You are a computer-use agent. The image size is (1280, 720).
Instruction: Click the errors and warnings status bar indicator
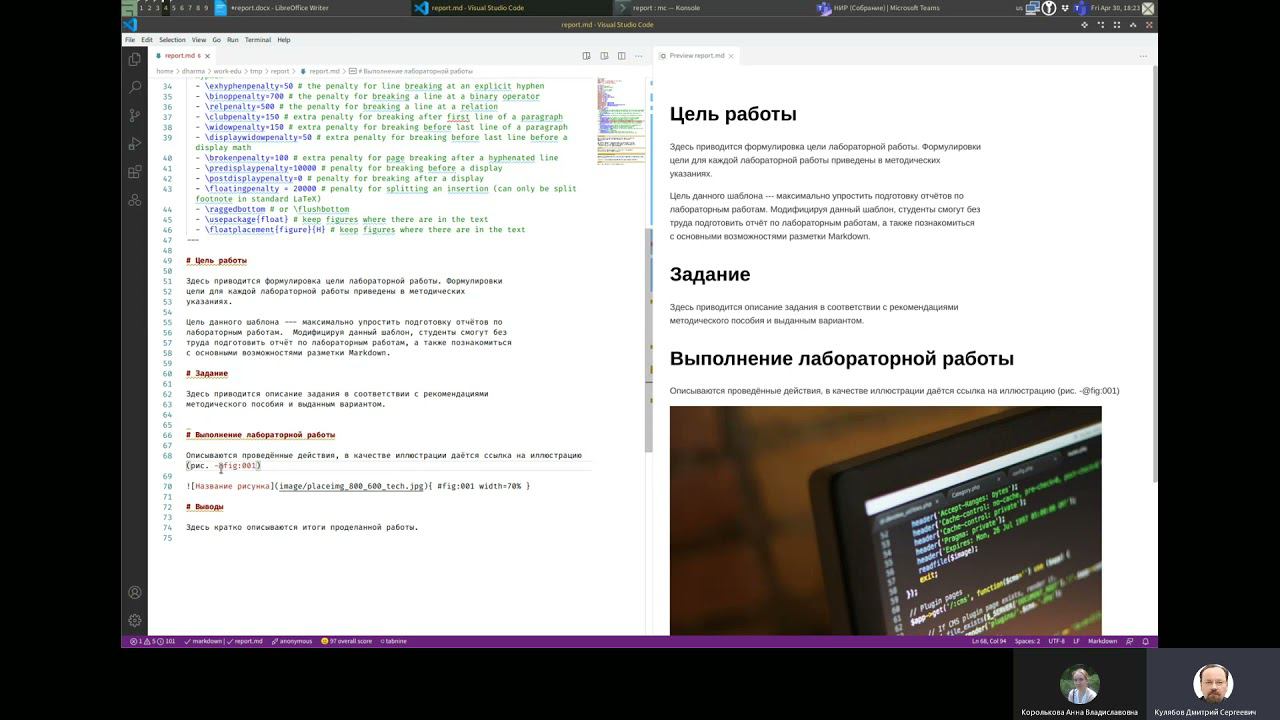click(153, 641)
